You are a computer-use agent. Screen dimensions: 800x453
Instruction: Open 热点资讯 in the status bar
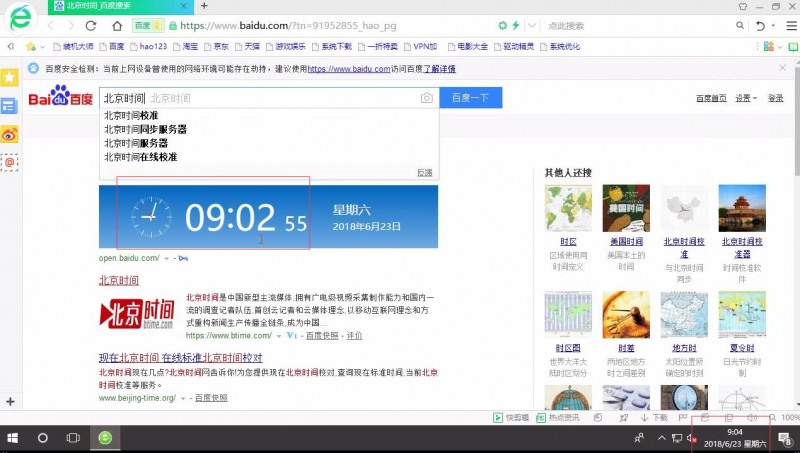point(558,418)
